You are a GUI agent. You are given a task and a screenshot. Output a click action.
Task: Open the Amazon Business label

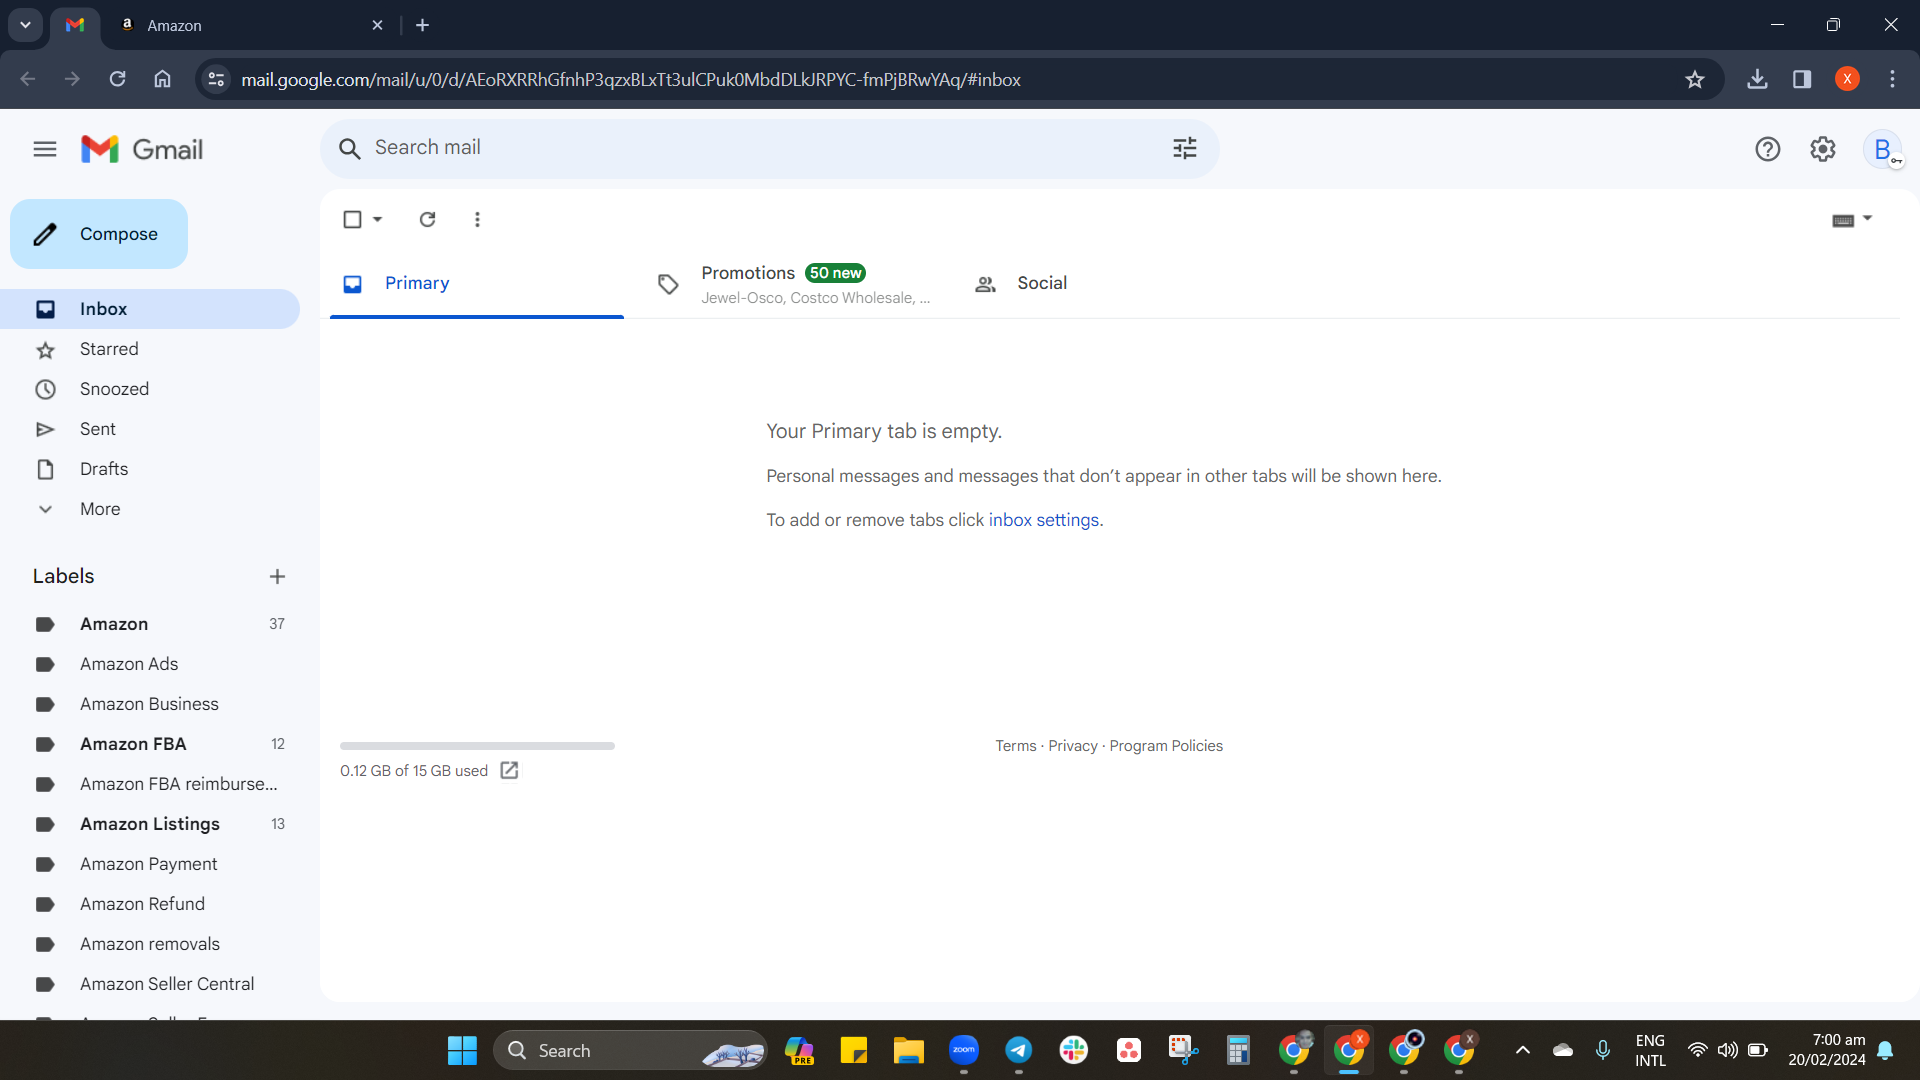pyautogui.click(x=150, y=704)
